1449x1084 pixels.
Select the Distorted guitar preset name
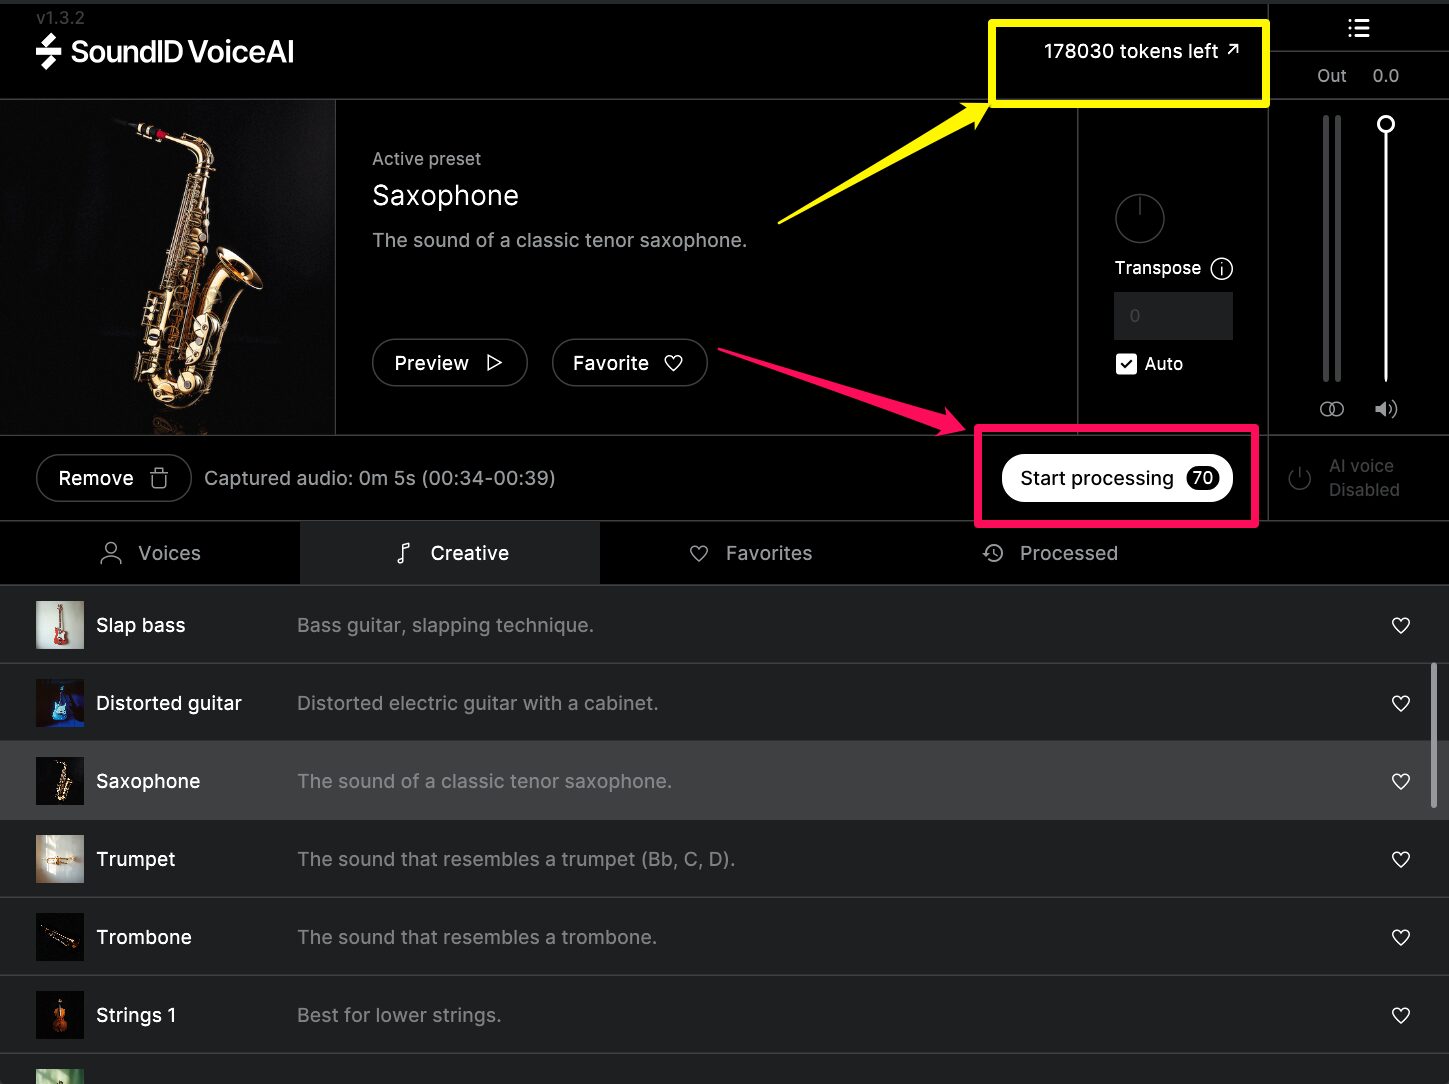[x=169, y=703]
